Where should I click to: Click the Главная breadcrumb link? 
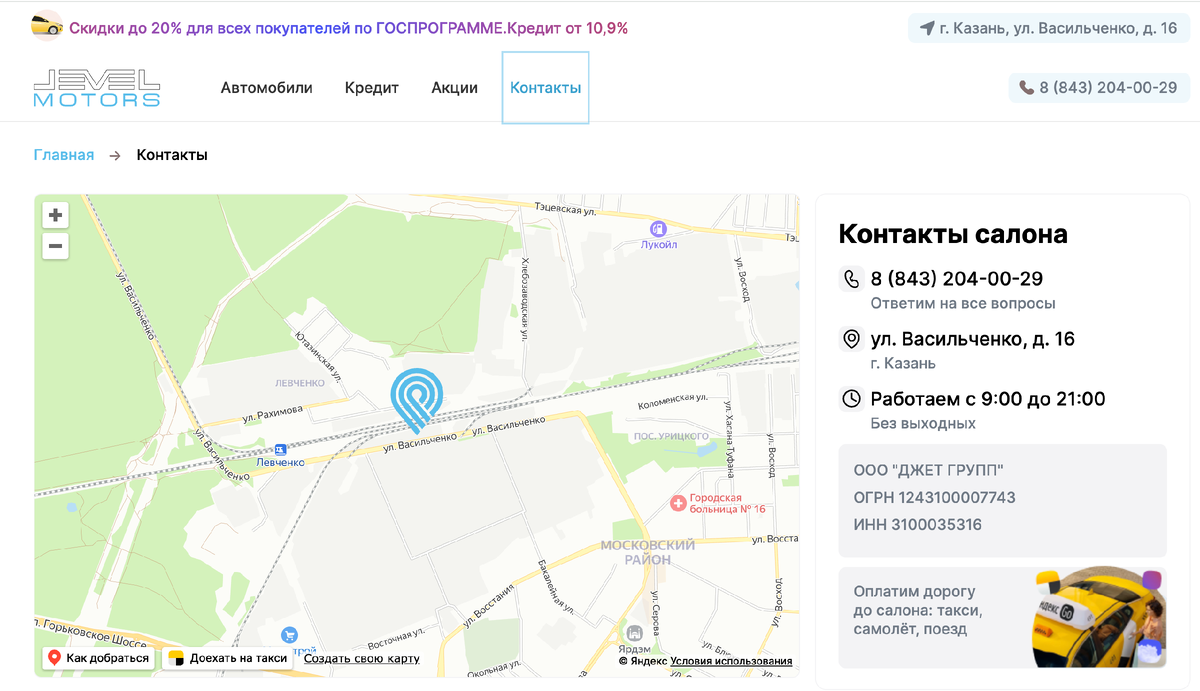(63, 155)
